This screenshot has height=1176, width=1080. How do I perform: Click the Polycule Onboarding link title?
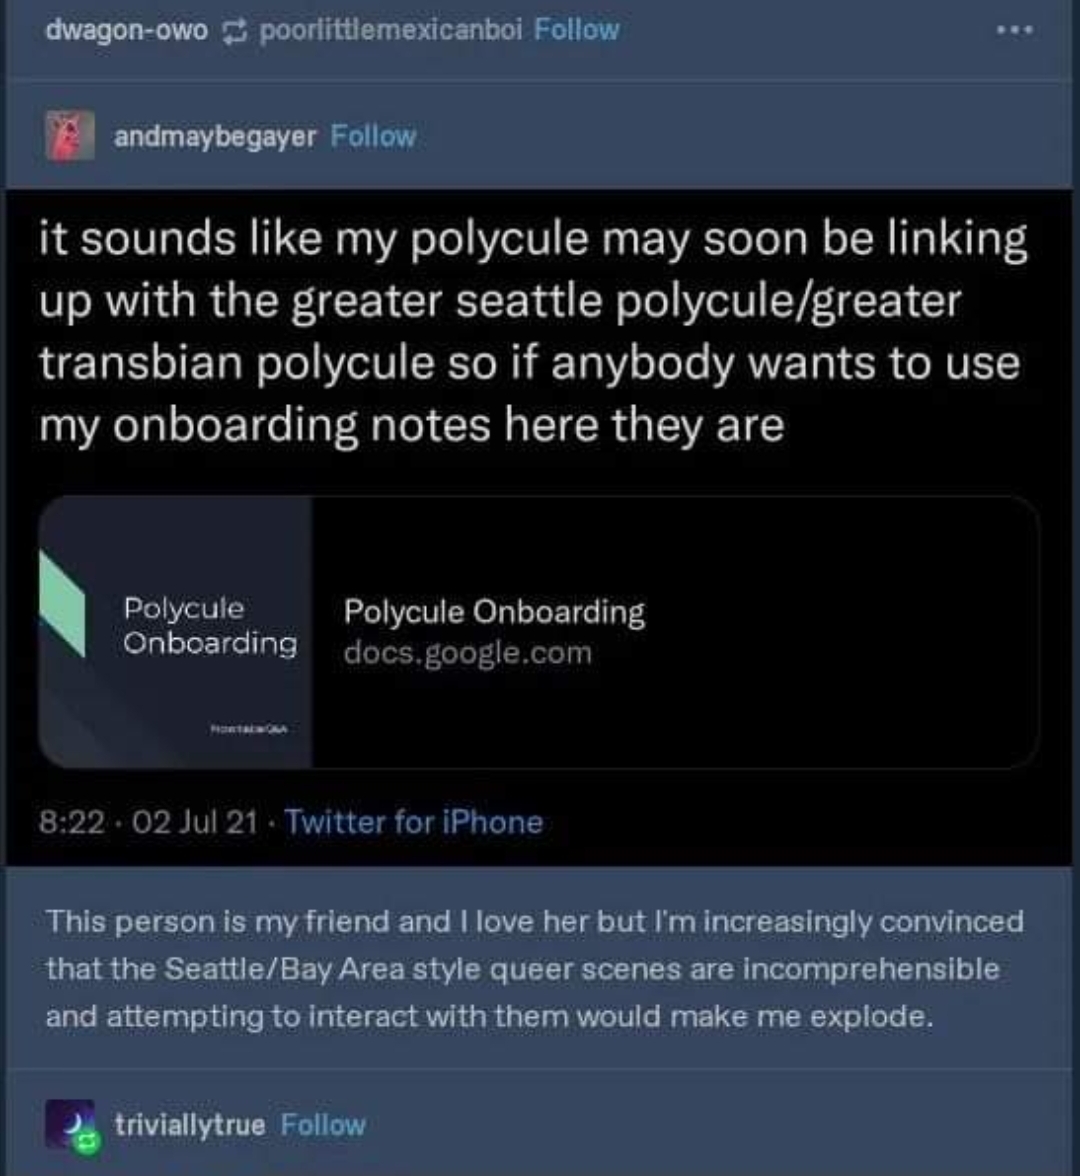pyautogui.click(x=494, y=612)
